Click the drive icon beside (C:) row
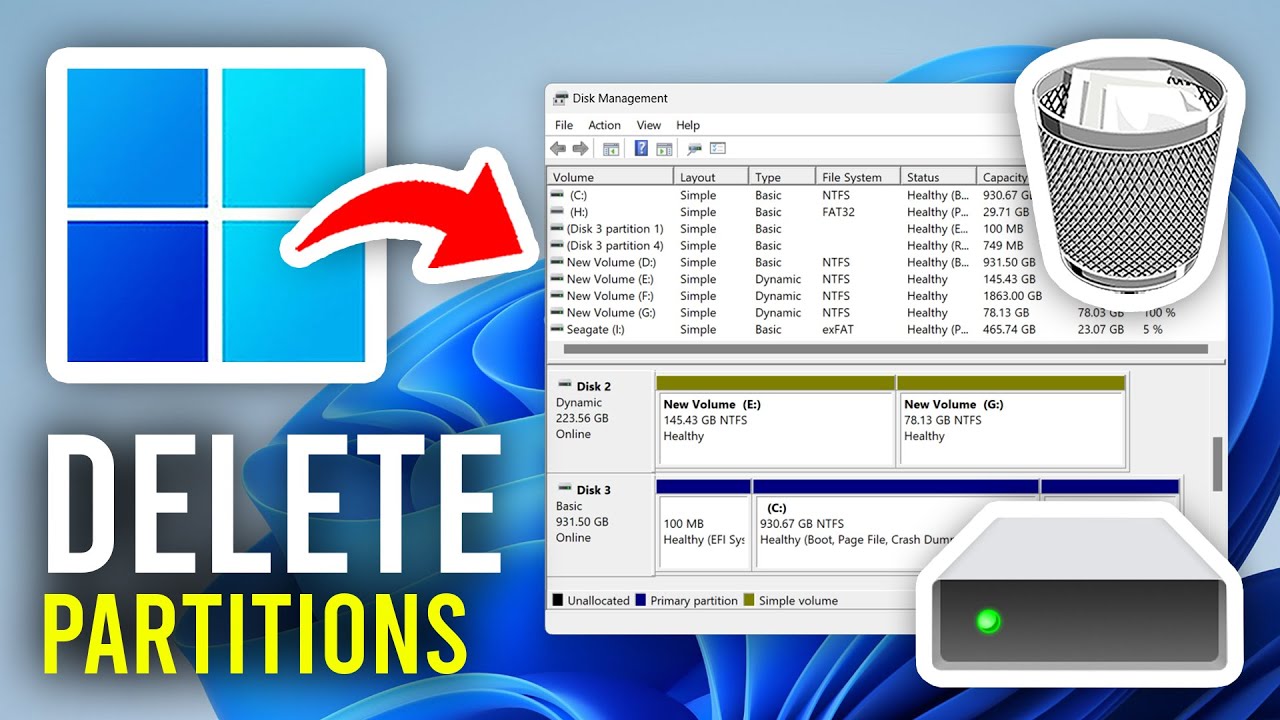The height and width of the screenshot is (720, 1280). tap(557, 195)
